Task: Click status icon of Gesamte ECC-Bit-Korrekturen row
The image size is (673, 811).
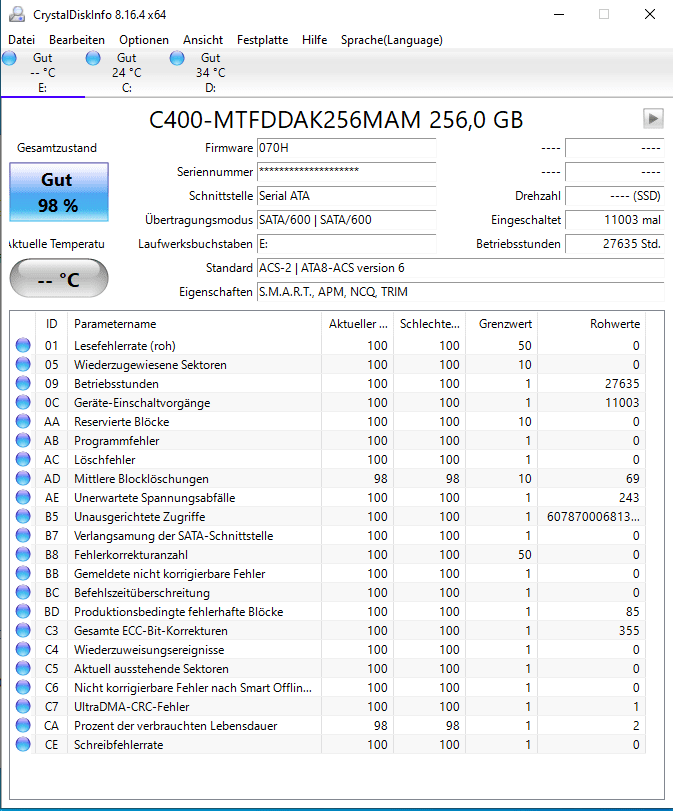Action: [23, 630]
